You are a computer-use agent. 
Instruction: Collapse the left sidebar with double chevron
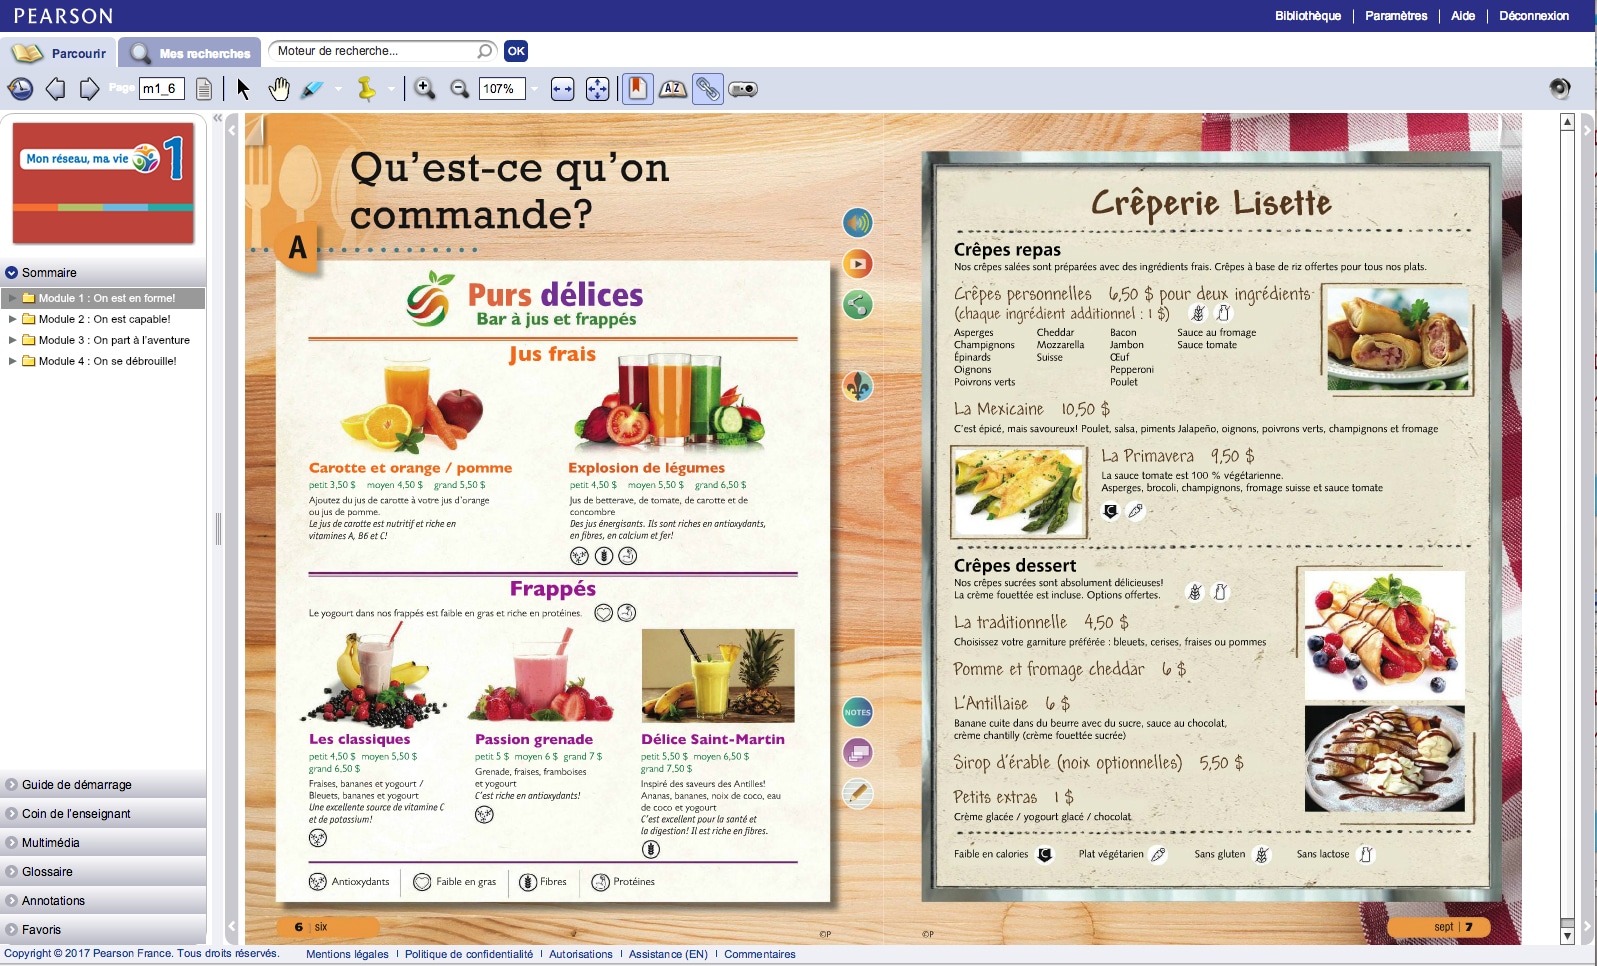[217, 118]
